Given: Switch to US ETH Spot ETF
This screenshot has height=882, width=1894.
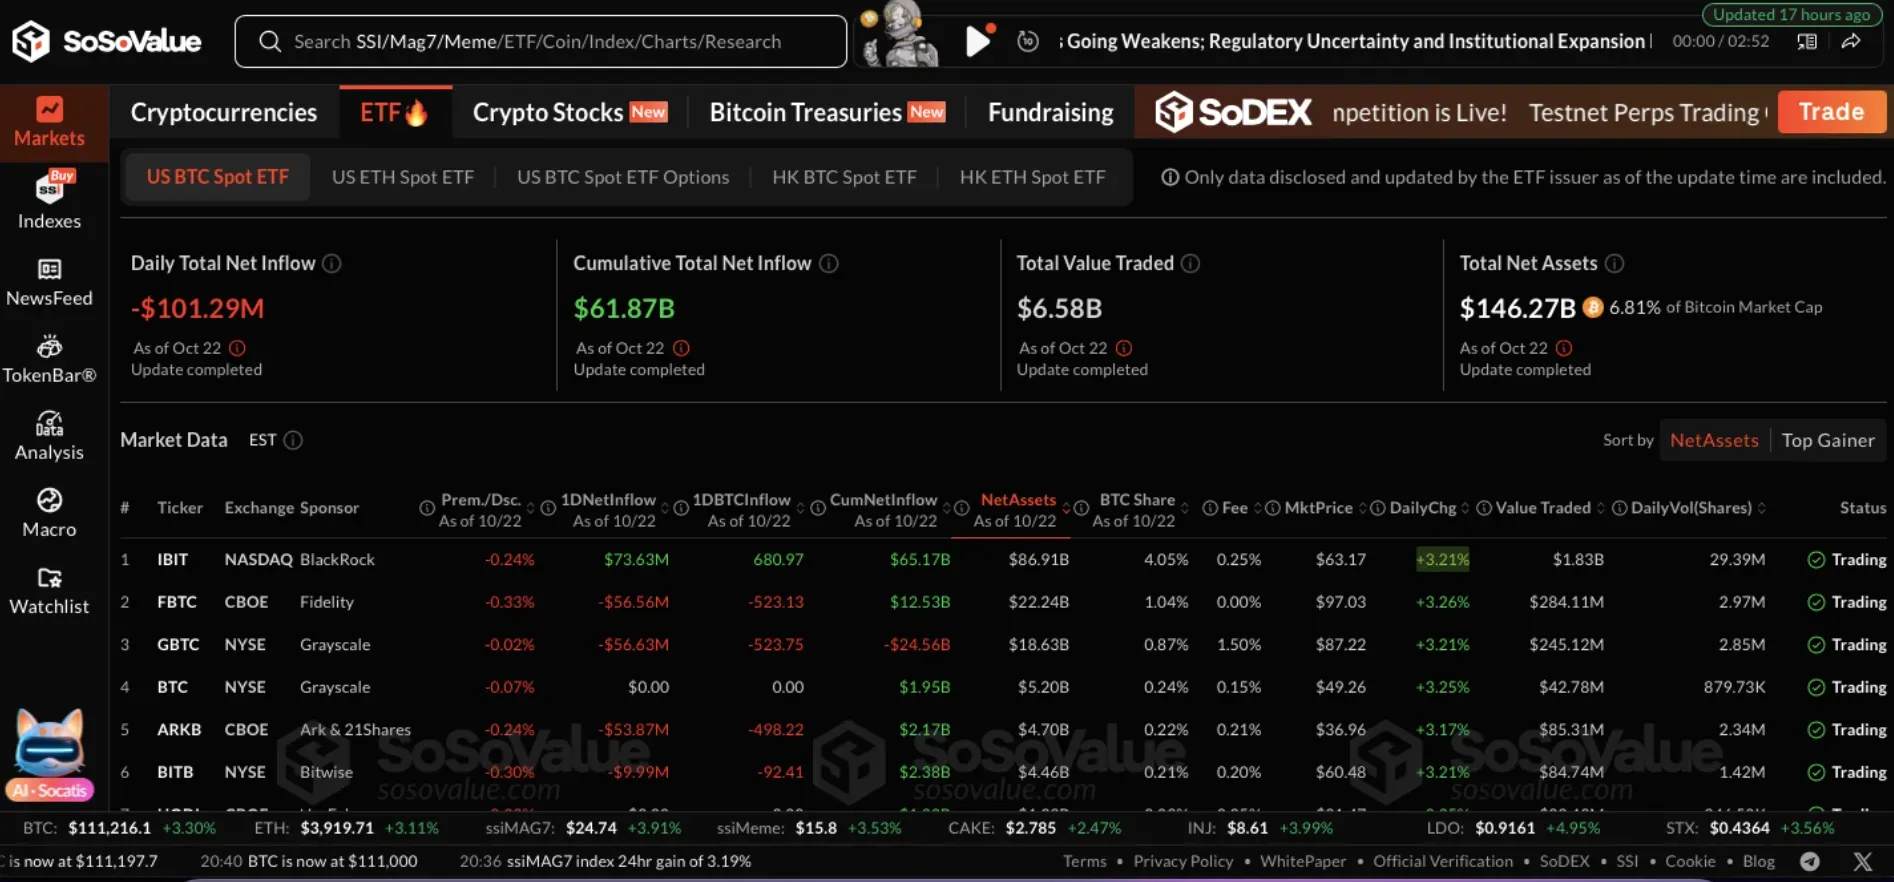Looking at the screenshot, I should (x=403, y=177).
